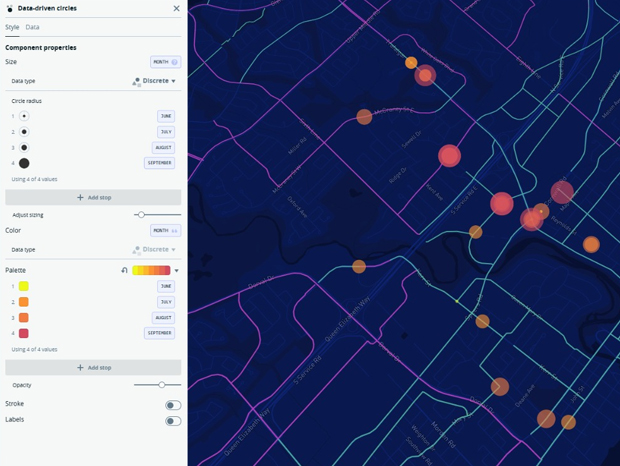Click the JUNE value tag under Circle radius
The height and width of the screenshot is (466, 620).
click(x=166, y=116)
